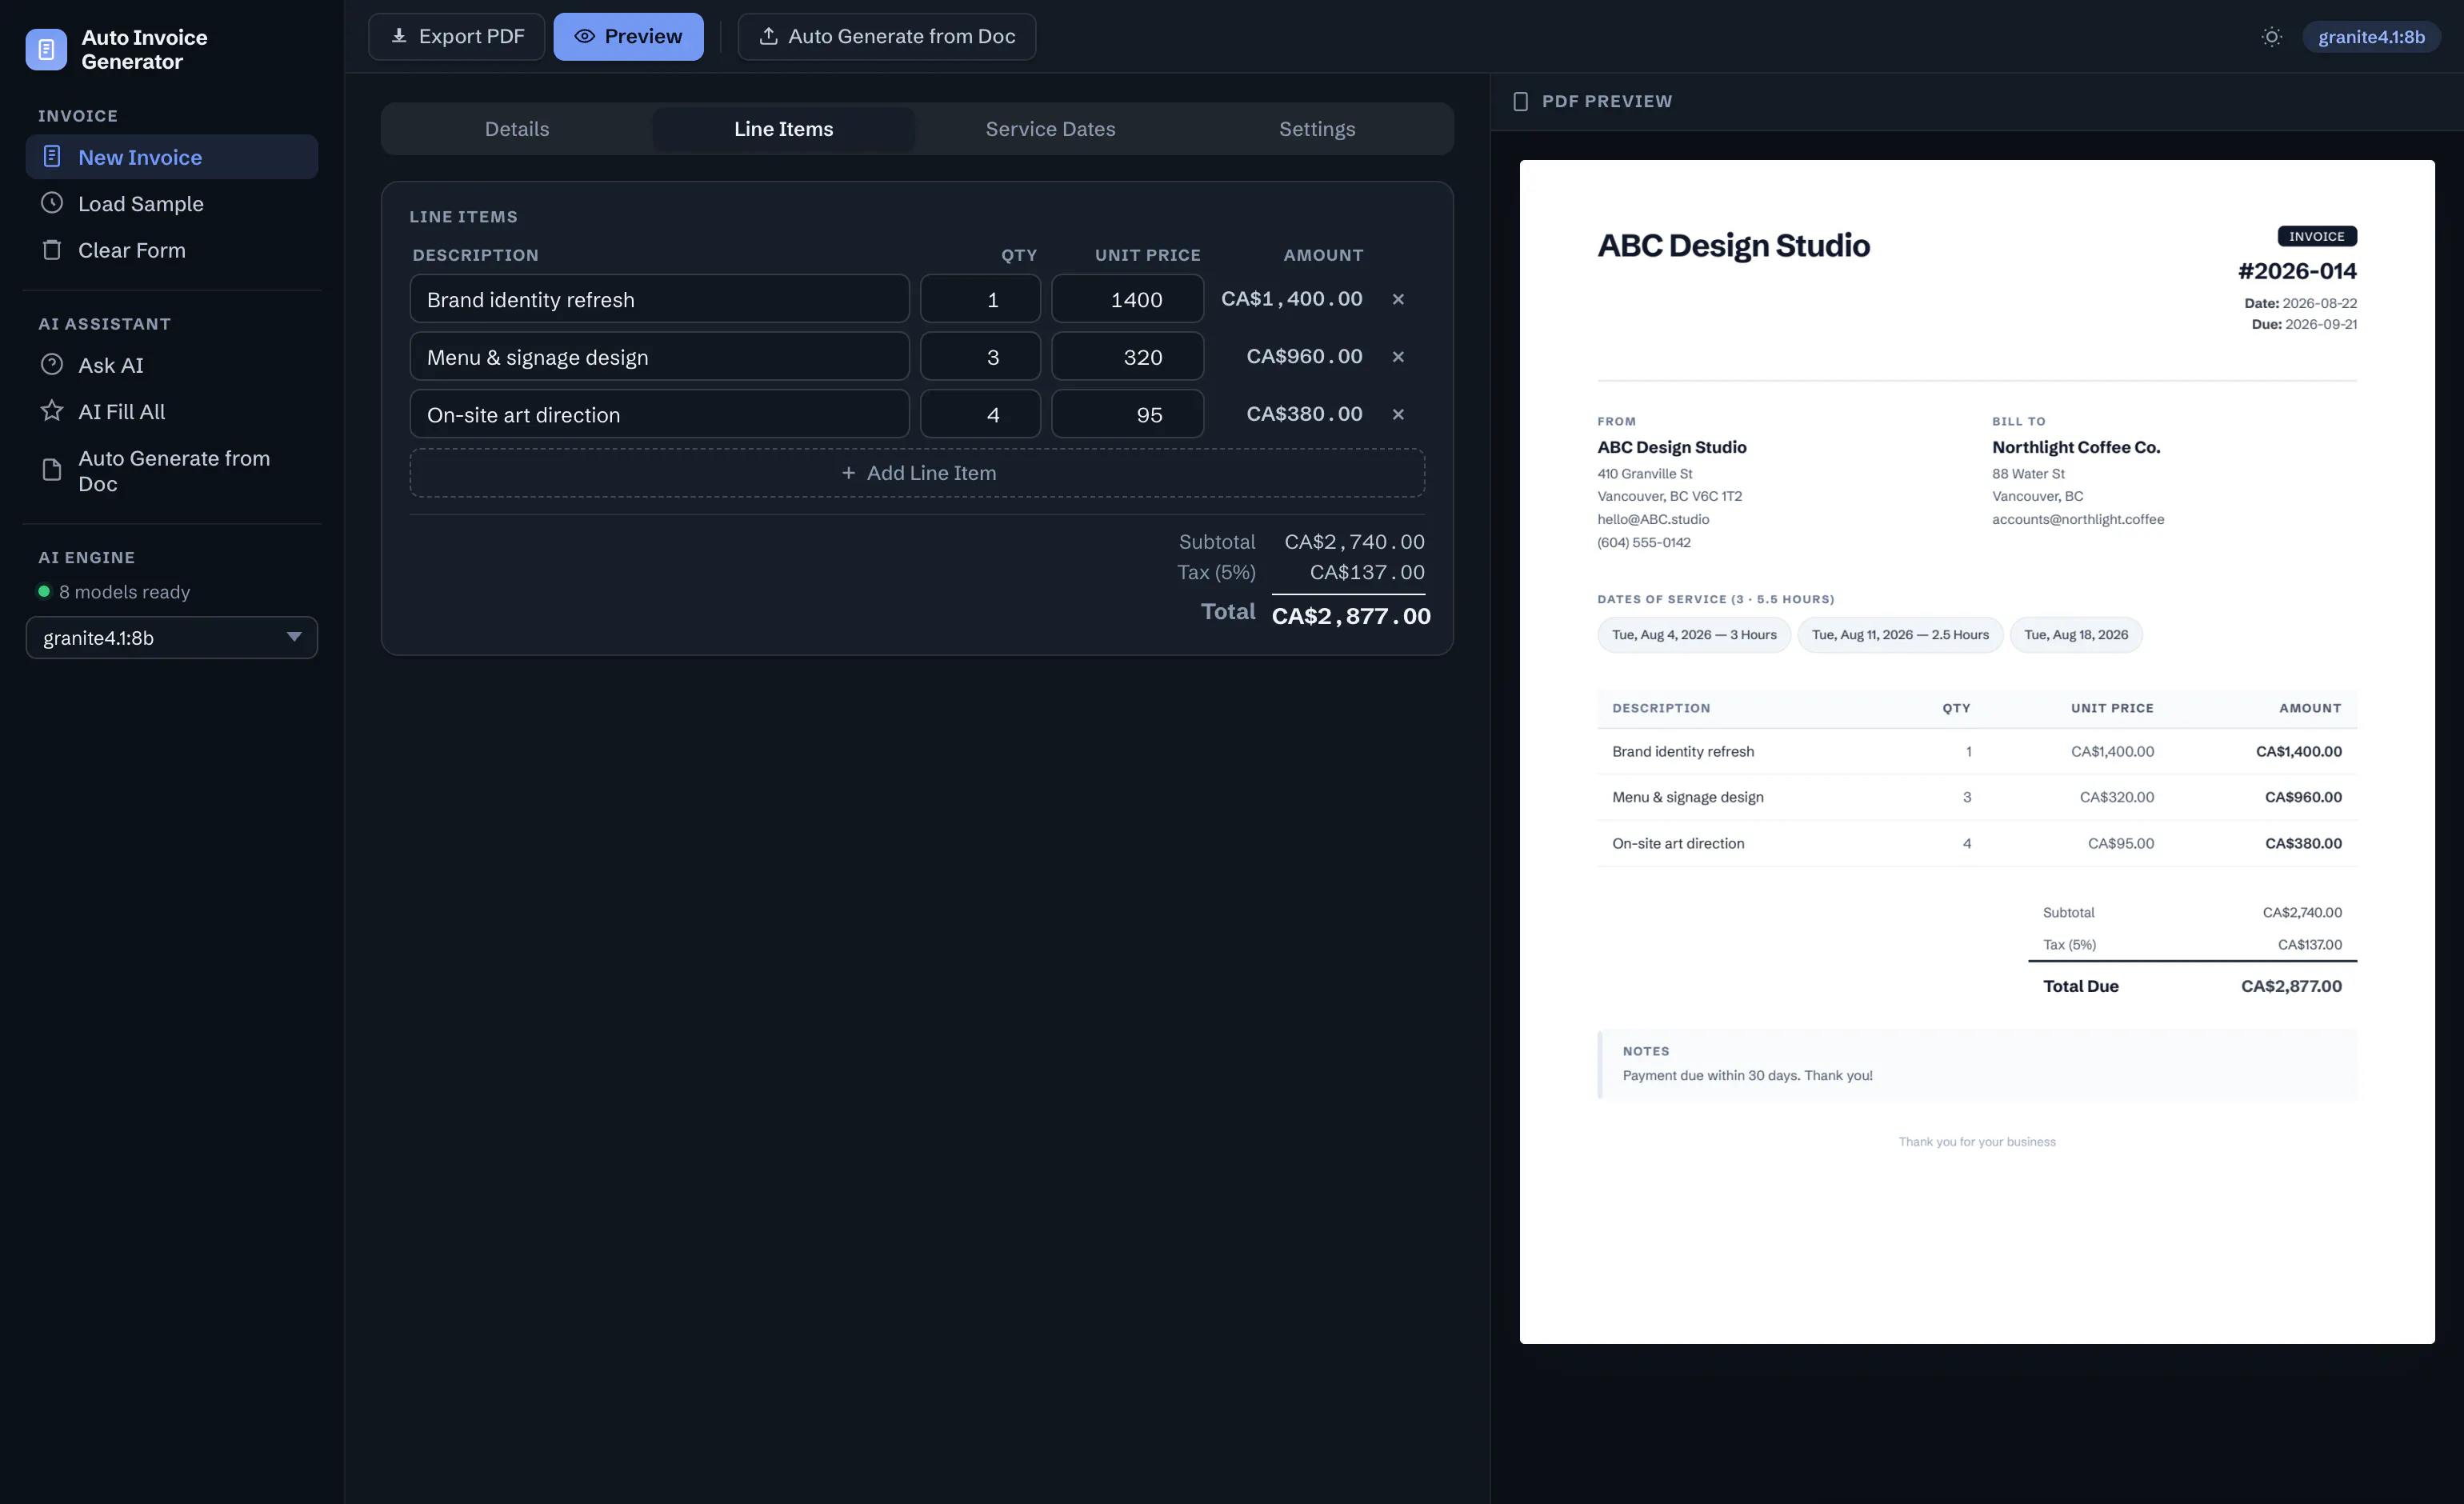The height and width of the screenshot is (1504, 2464).
Task: Click the AI Fill All star icon
Action: 52,411
